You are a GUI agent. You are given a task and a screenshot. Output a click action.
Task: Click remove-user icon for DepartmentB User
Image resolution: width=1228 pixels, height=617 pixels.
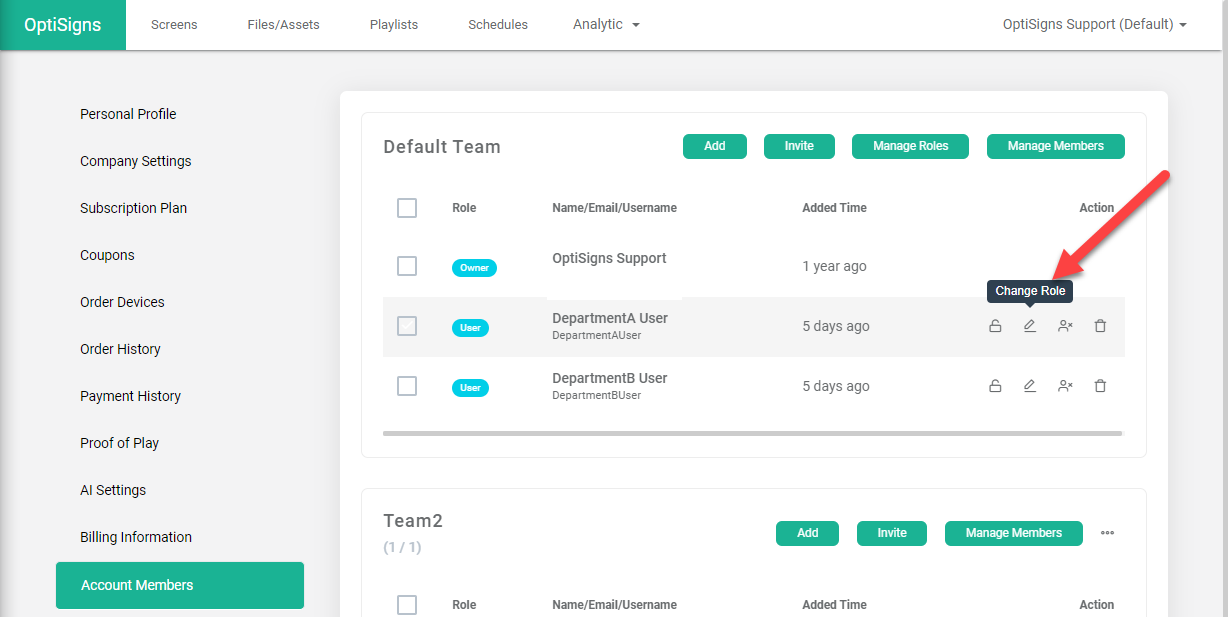[x=1065, y=386]
